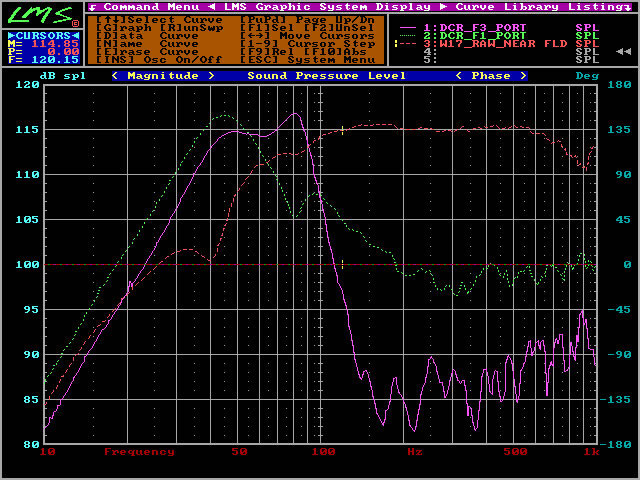Viewport: 640px width, 480px height.
Task: Click the 50 frequency tick label
Action: 240,452
